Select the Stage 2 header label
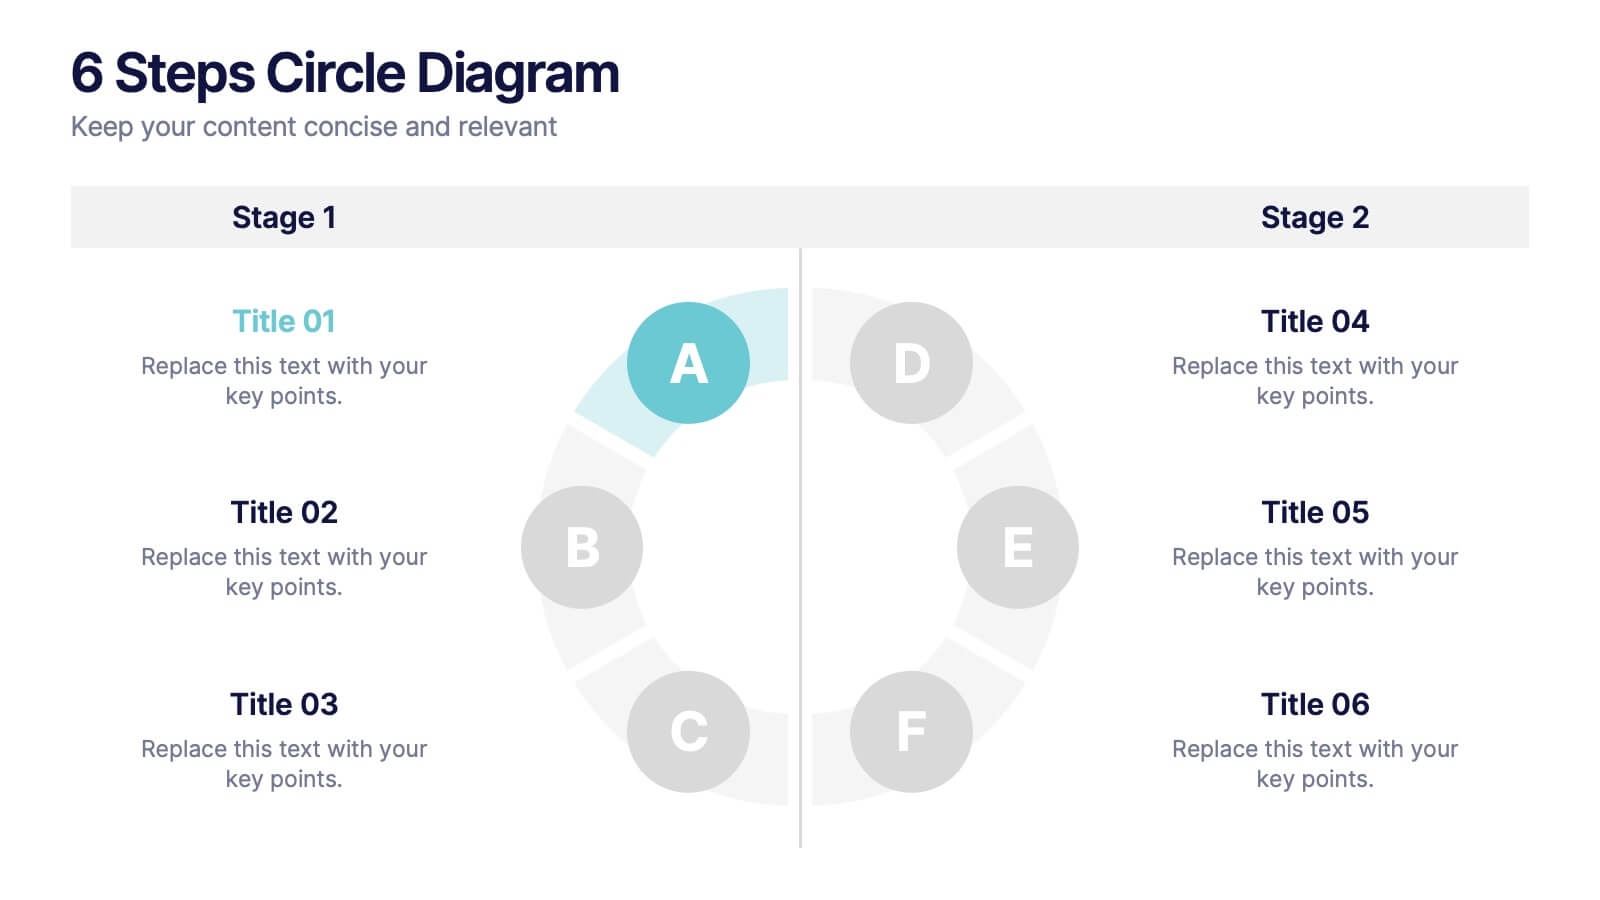1600x900 pixels. pos(1314,217)
